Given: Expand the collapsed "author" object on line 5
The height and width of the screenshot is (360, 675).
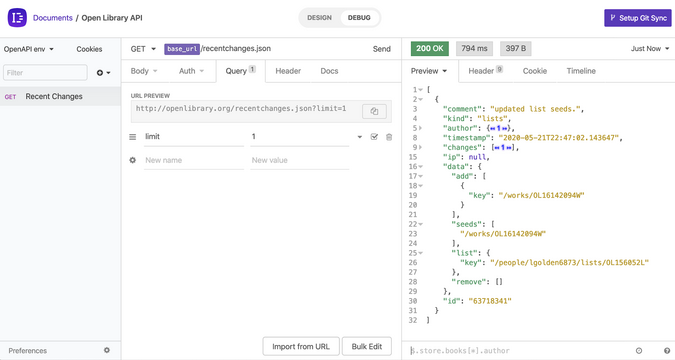Looking at the screenshot, I should tap(421, 128).
